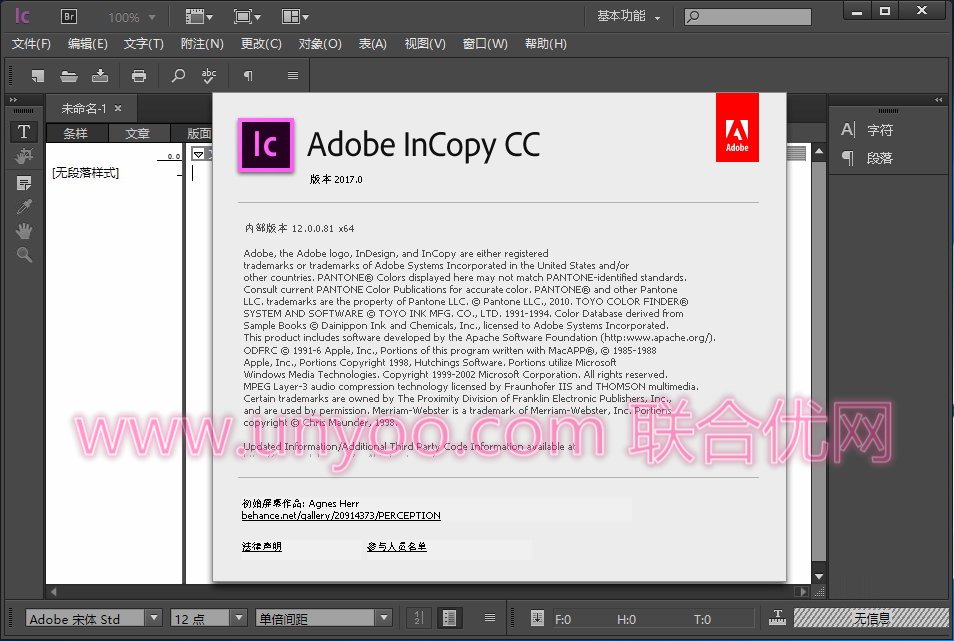Image resolution: width=954 pixels, height=641 pixels.
Task: Click the 无信息 copyfit progress bar
Action: tap(871, 618)
